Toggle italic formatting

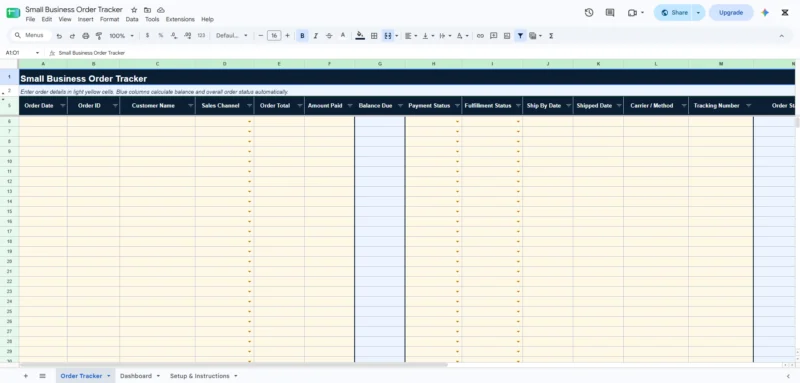pyautogui.click(x=316, y=36)
